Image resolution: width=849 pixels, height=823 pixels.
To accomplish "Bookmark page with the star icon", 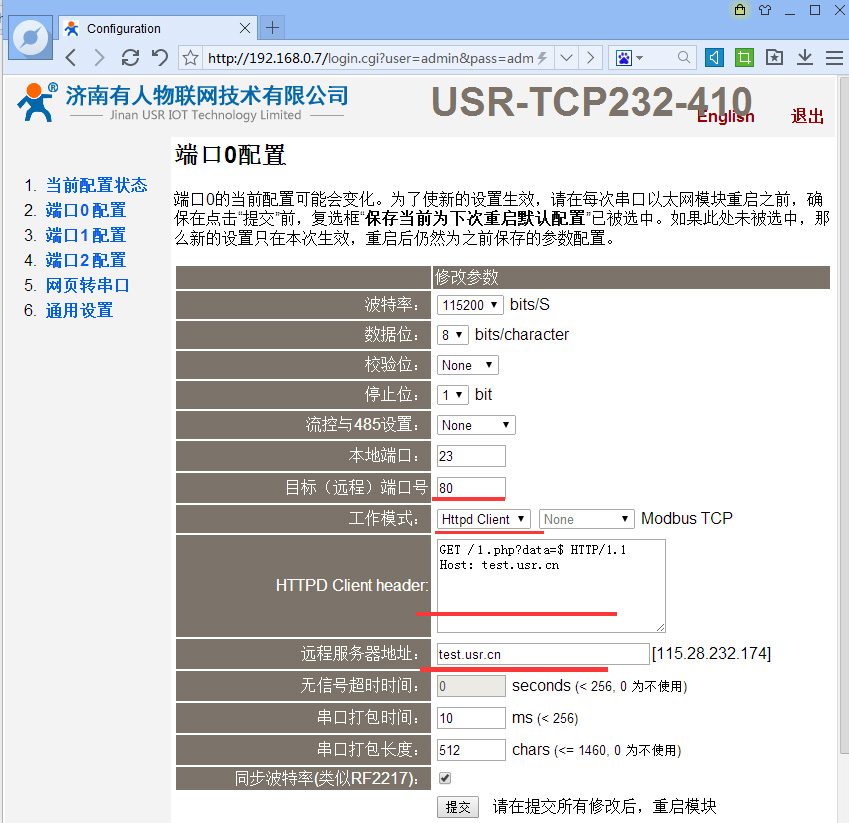I will tap(191, 58).
